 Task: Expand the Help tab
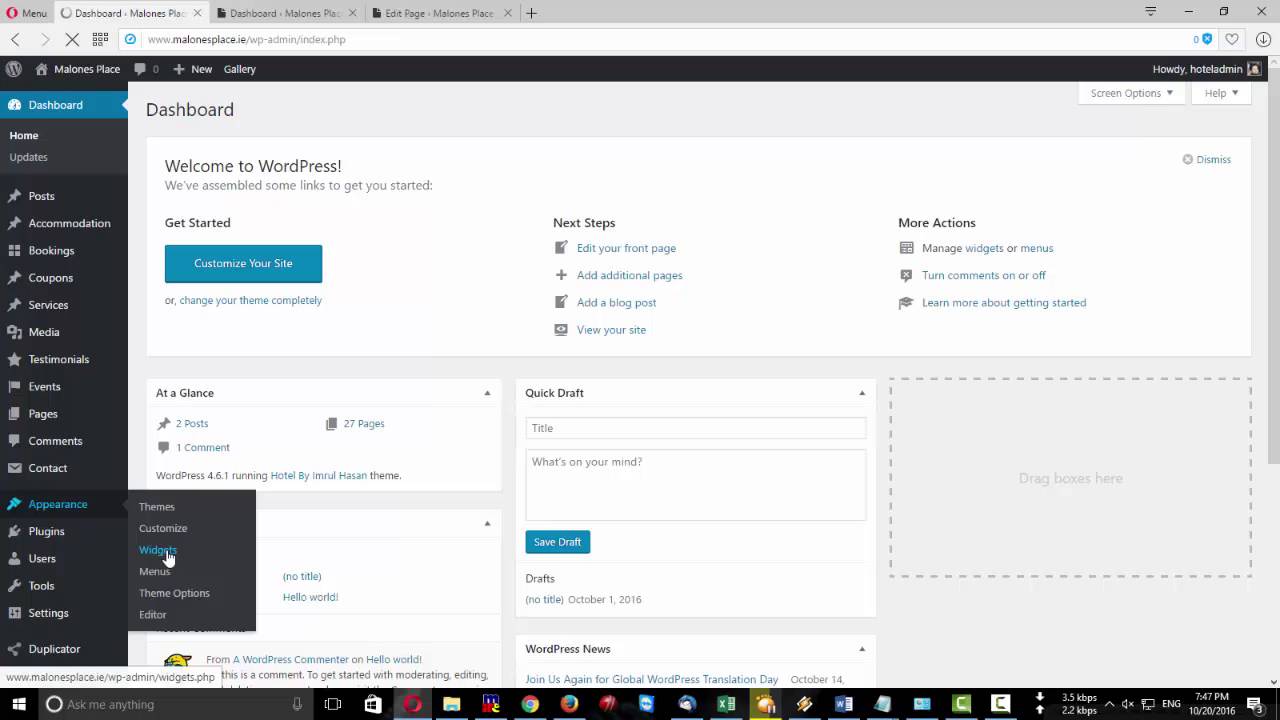pyautogui.click(x=1221, y=93)
